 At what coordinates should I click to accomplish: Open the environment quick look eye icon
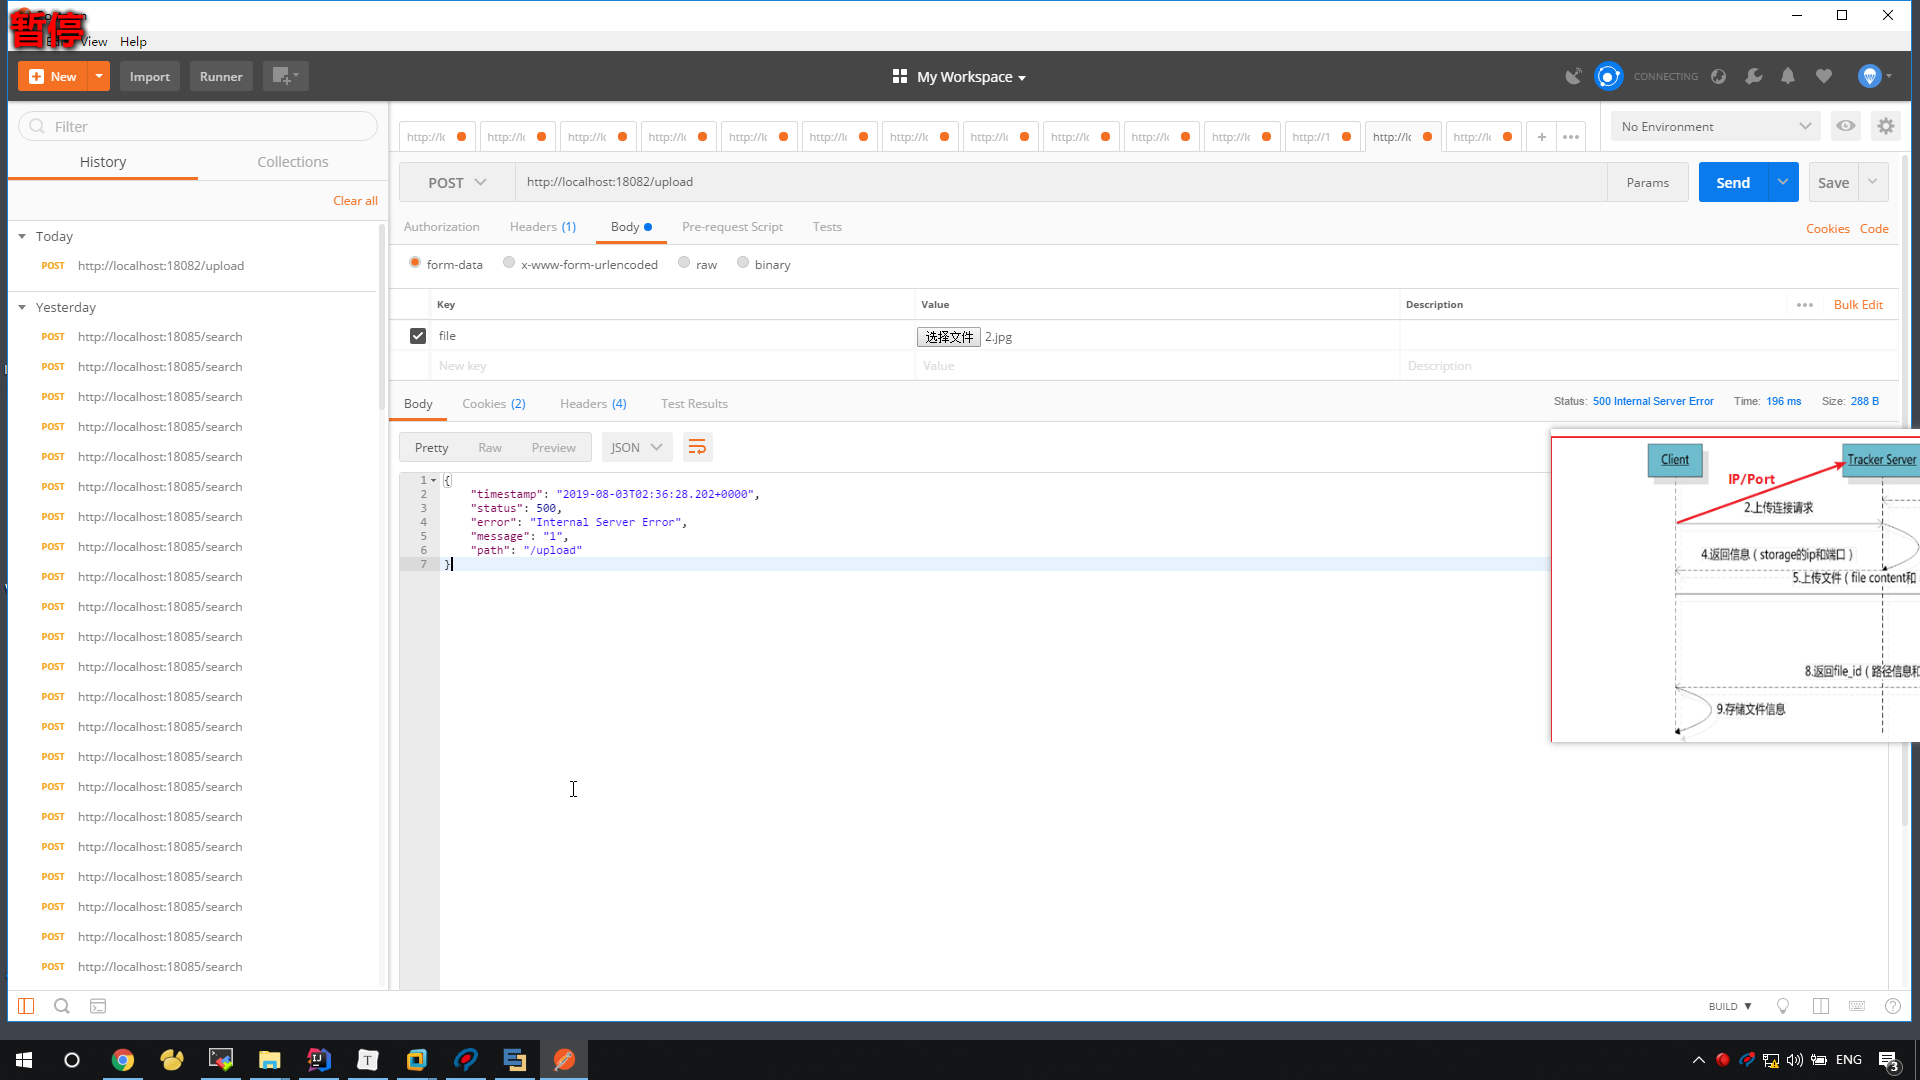1845,126
